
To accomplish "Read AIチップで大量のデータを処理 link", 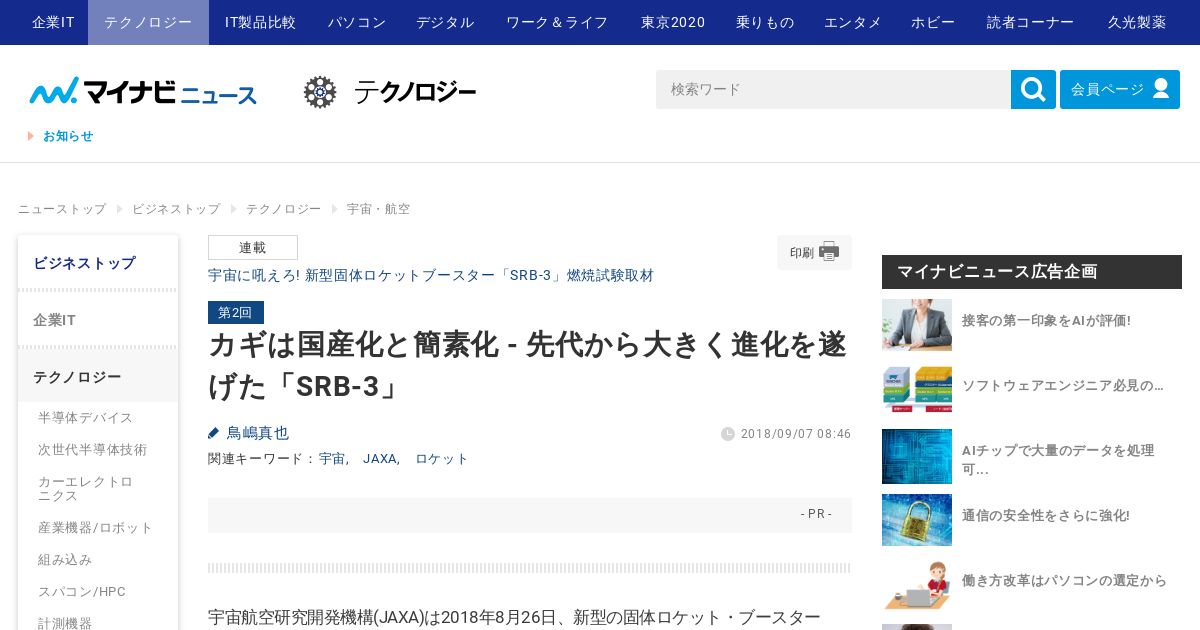I will click(1058, 459).
